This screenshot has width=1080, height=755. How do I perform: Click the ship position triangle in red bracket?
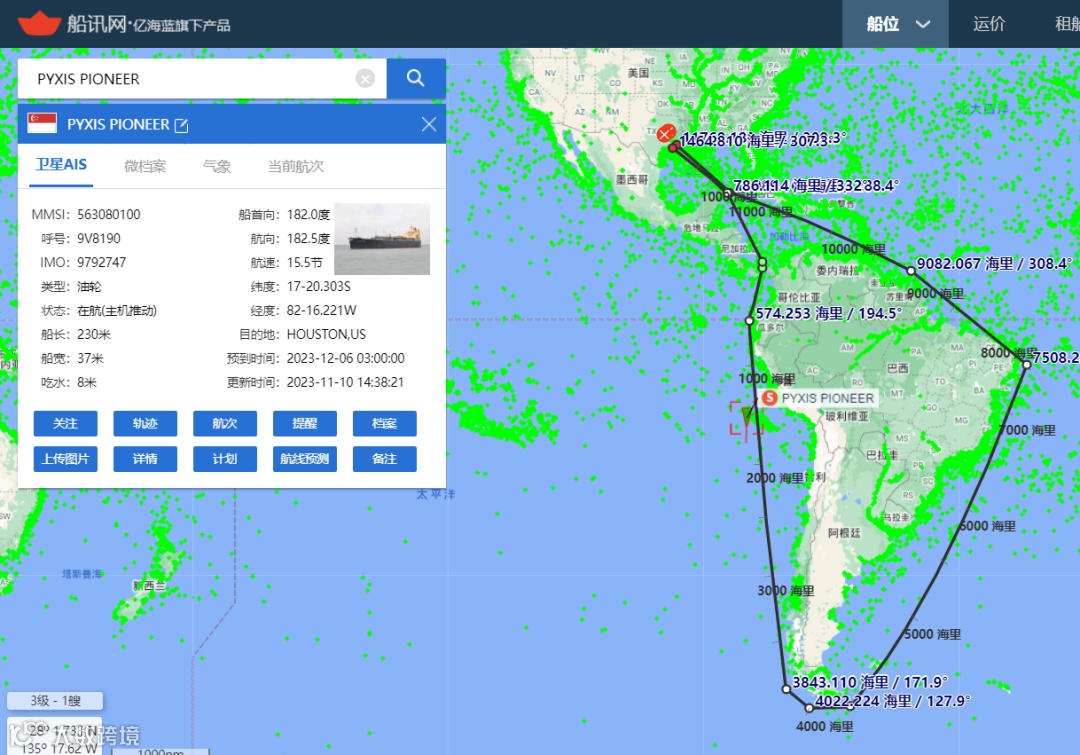(747, 415)
